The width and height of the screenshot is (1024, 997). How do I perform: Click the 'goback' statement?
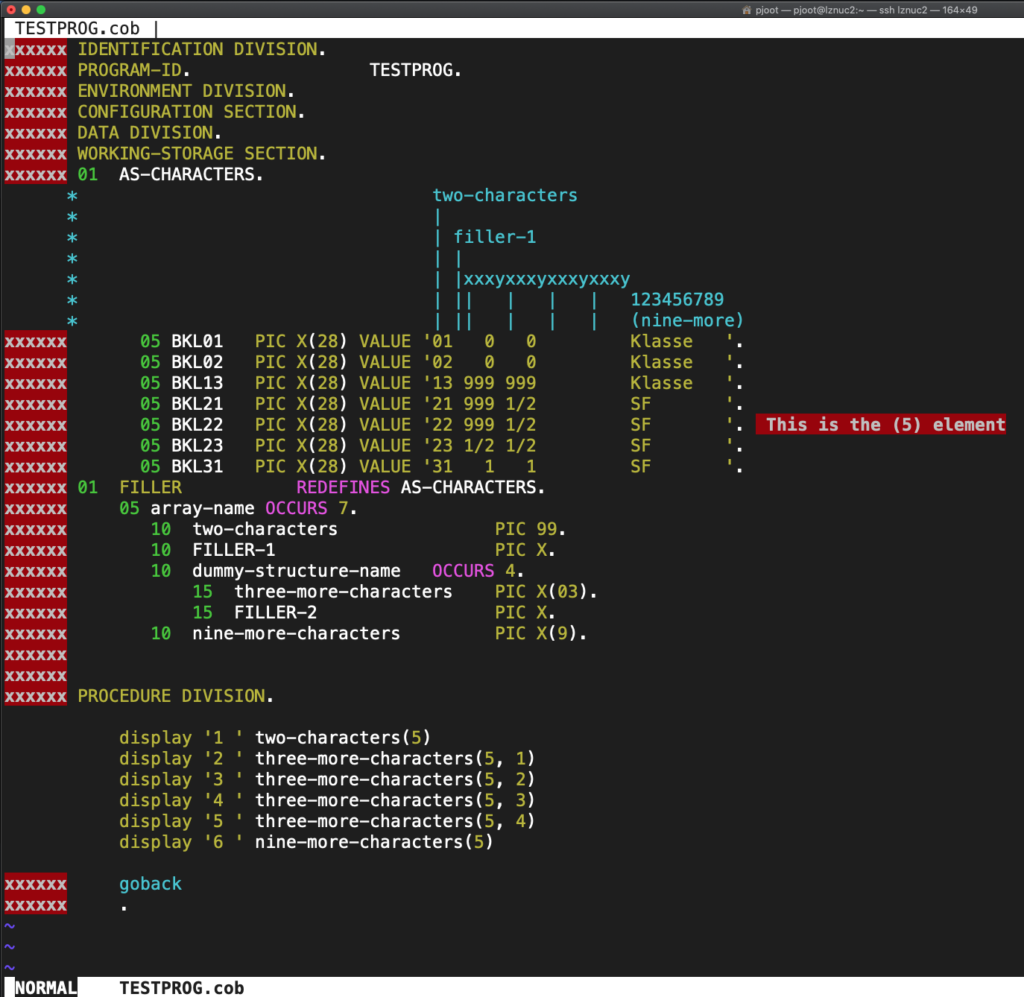click(x=150, y=884)
